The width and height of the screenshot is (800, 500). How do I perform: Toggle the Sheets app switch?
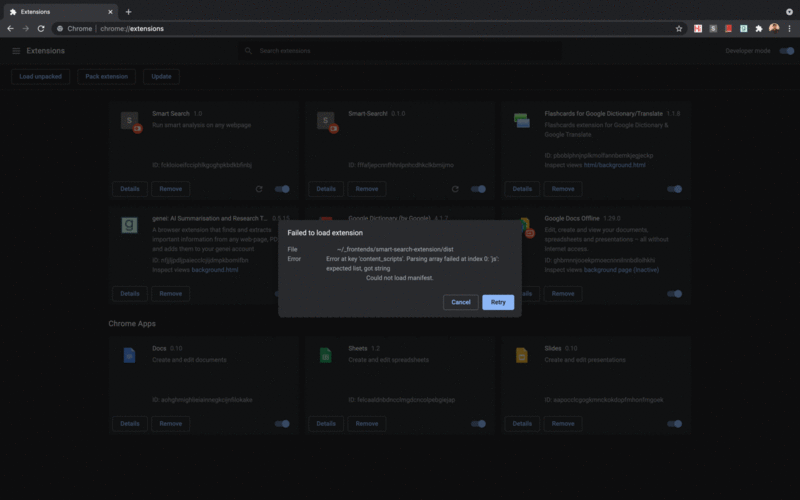click(478, 423)
